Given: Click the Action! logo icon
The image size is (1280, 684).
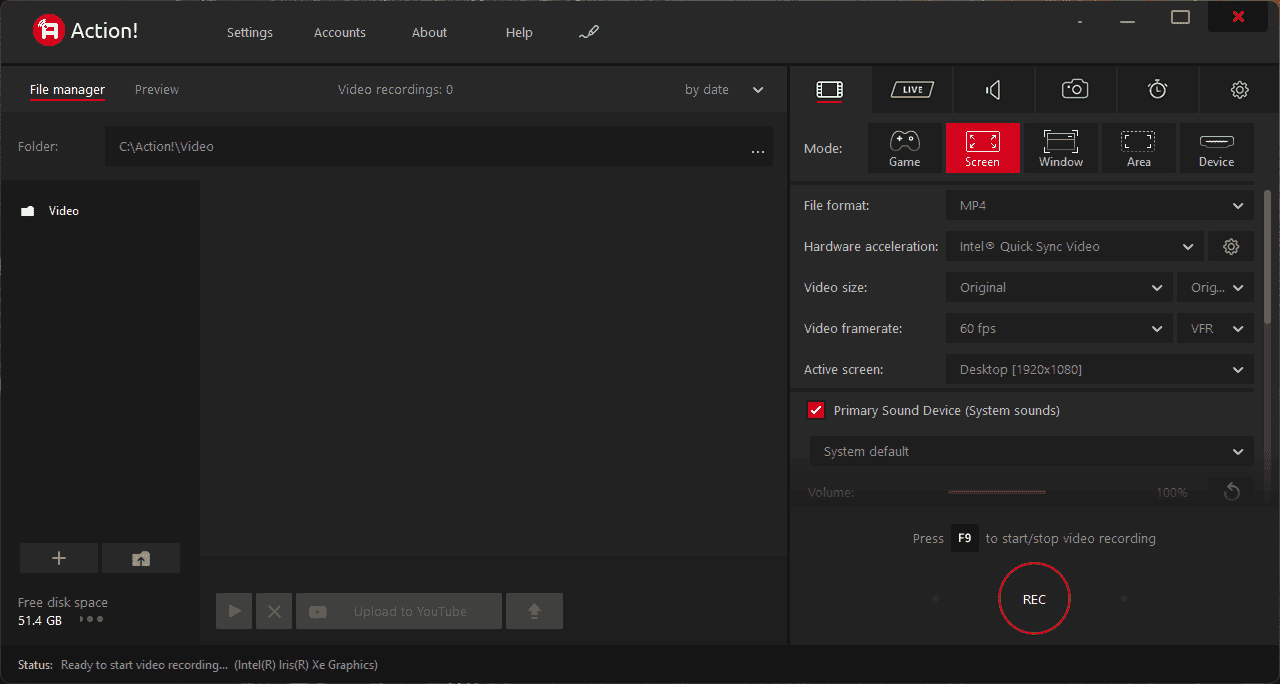Looking at the screenshot, I should [48, 31].
